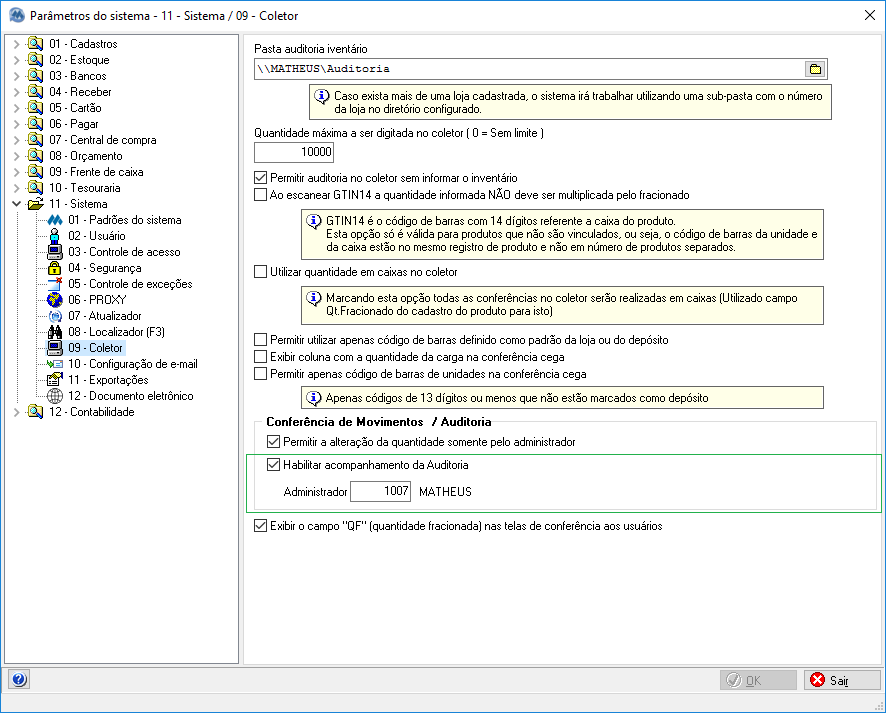The width and height of the screenshot is (886, 713).
Task: Select 09 - Coletor tree label
Action: (x=95, y=348)
